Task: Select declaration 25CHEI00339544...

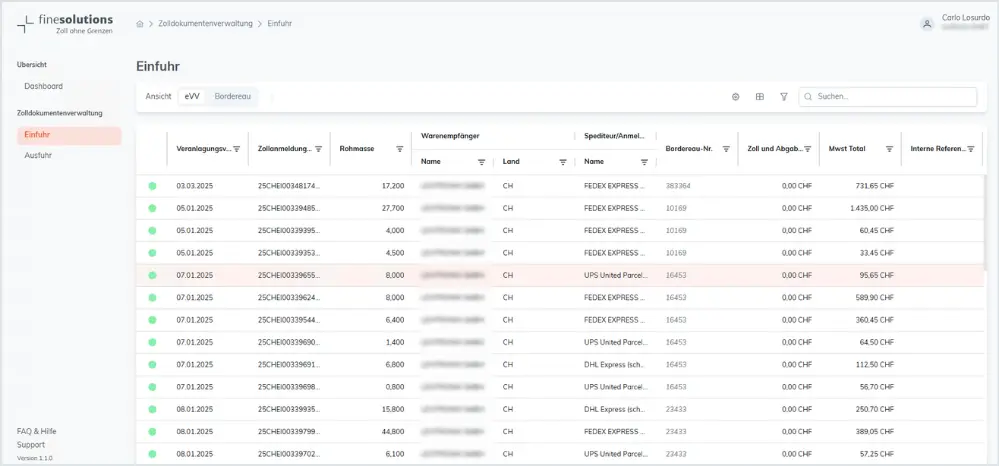Action: pos(289,320)
